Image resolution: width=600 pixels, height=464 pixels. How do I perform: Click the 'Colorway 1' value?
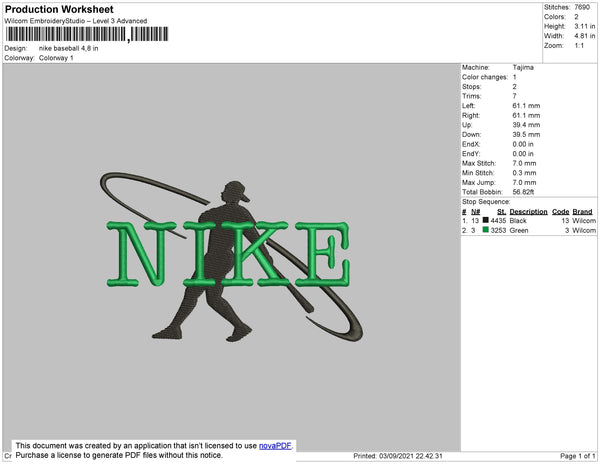pyautogui.click(x=56, y=58)
